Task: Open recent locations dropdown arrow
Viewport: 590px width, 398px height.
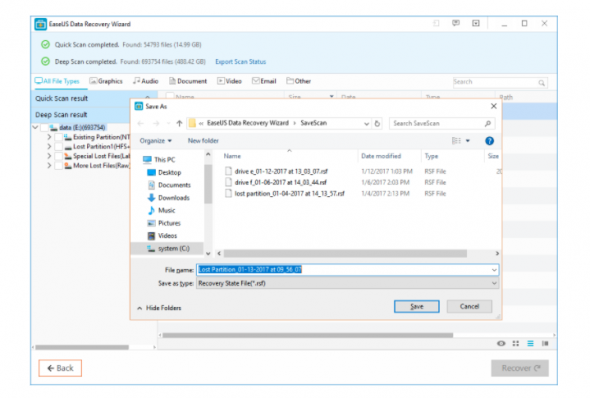Action: tap(168, 123)
